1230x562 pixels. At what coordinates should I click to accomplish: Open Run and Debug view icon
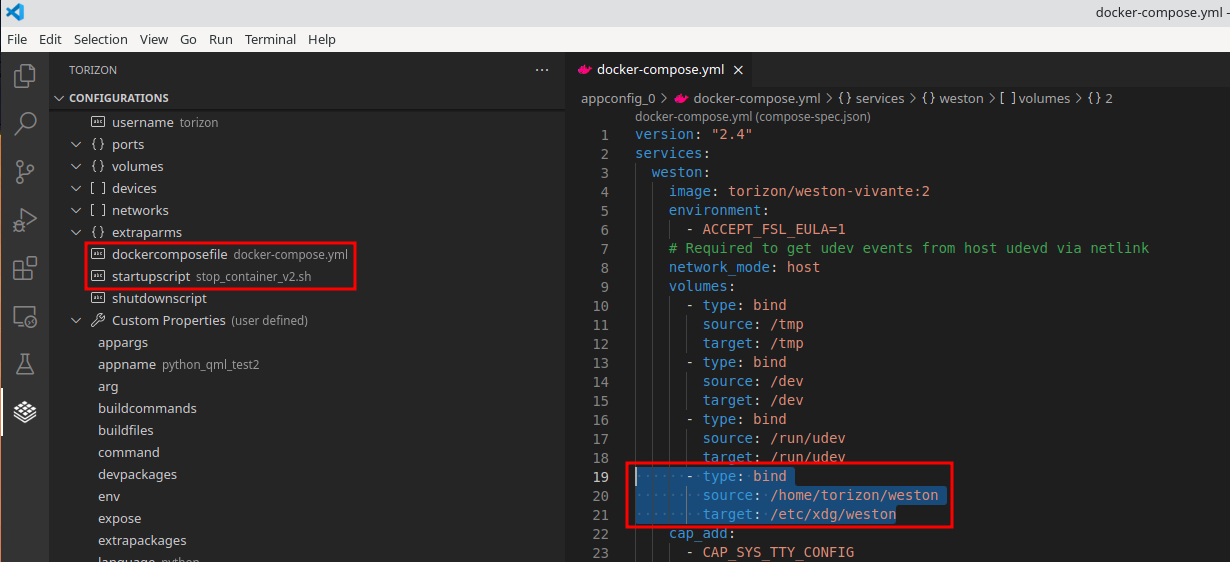pyautogui.click(x=25, y=220)
